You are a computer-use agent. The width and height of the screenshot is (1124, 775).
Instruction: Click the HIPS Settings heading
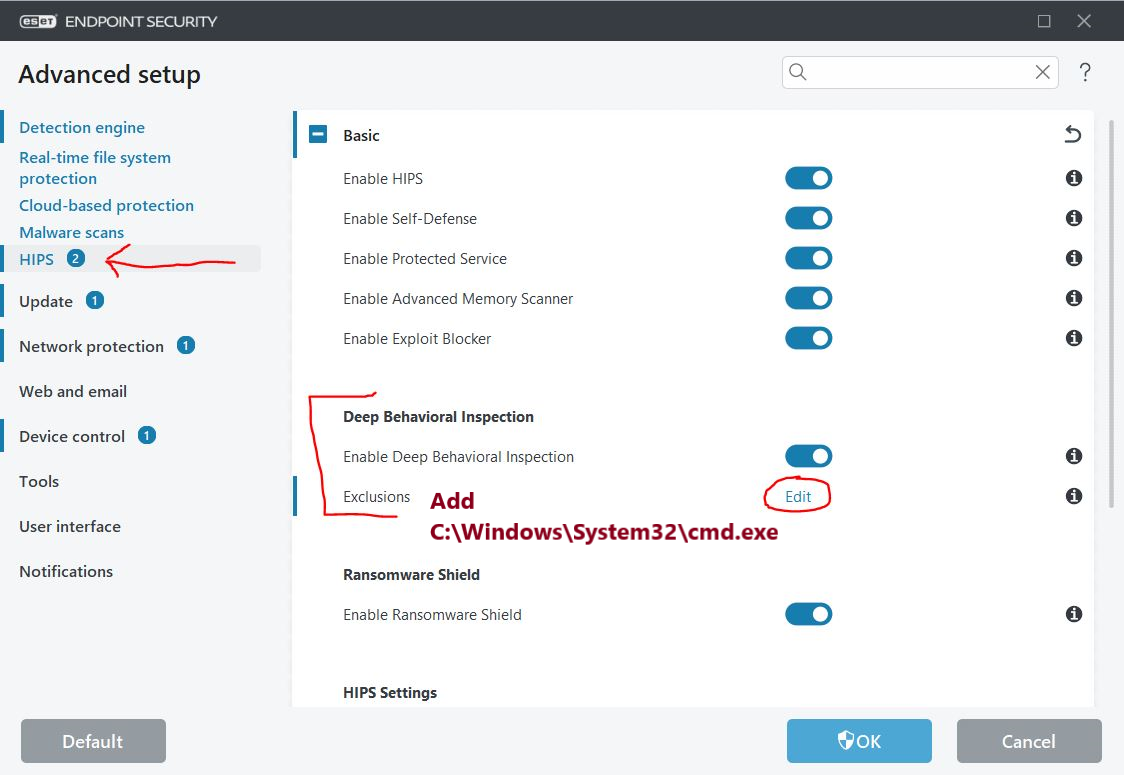point(390,693)
